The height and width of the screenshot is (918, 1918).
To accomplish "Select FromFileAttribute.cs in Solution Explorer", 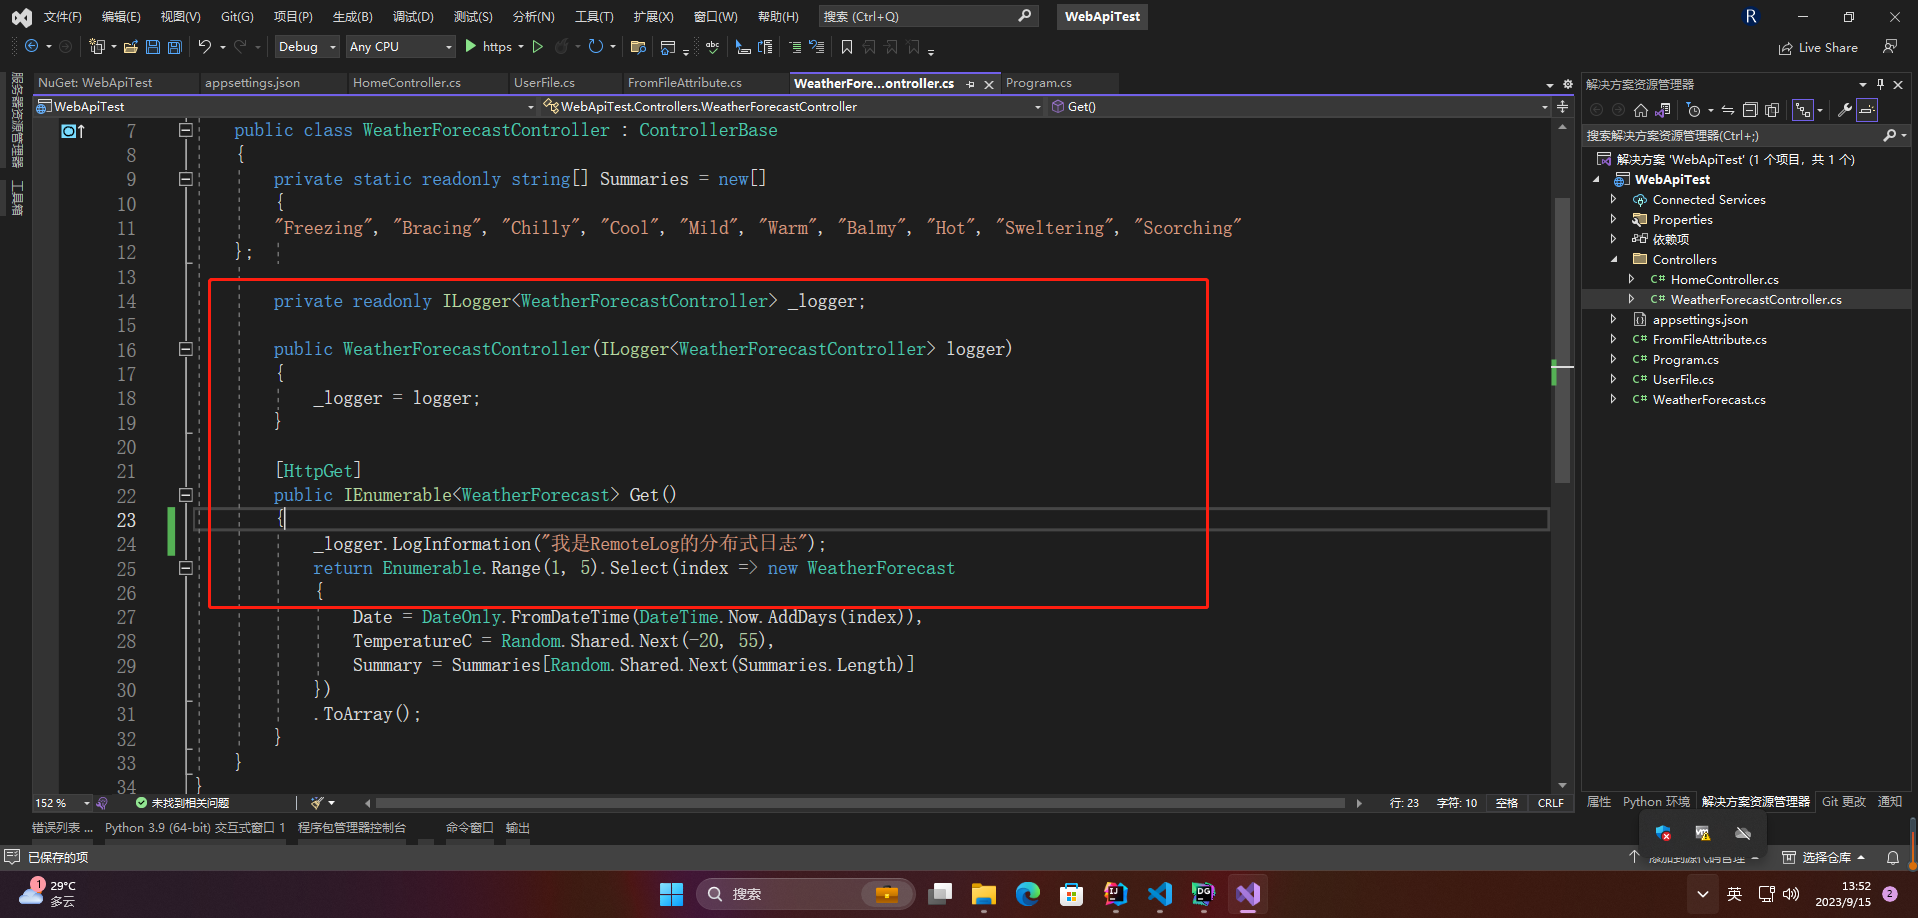I will coord(1709,339).
